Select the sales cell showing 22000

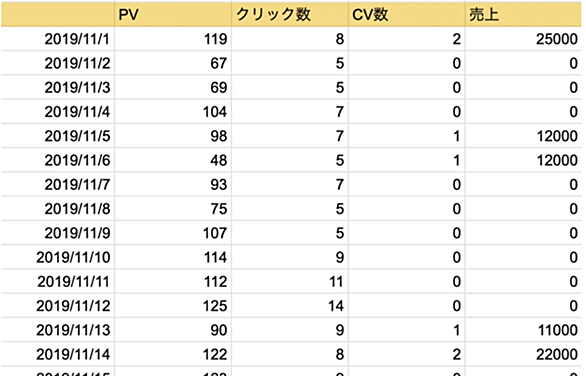point(524,354)
